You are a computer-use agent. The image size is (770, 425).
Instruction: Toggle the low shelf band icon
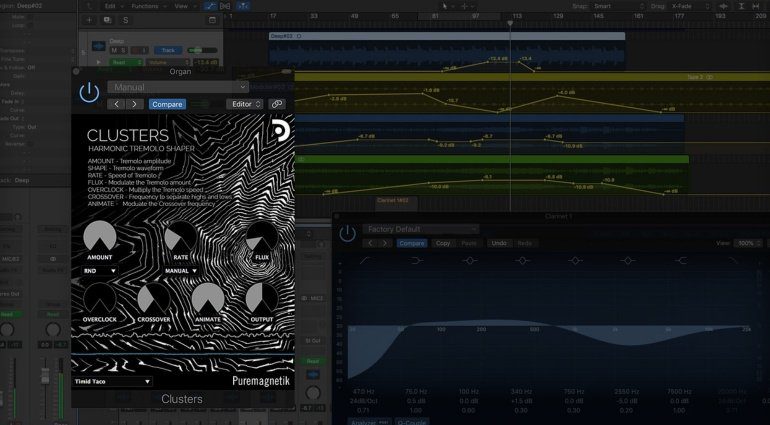417,260
